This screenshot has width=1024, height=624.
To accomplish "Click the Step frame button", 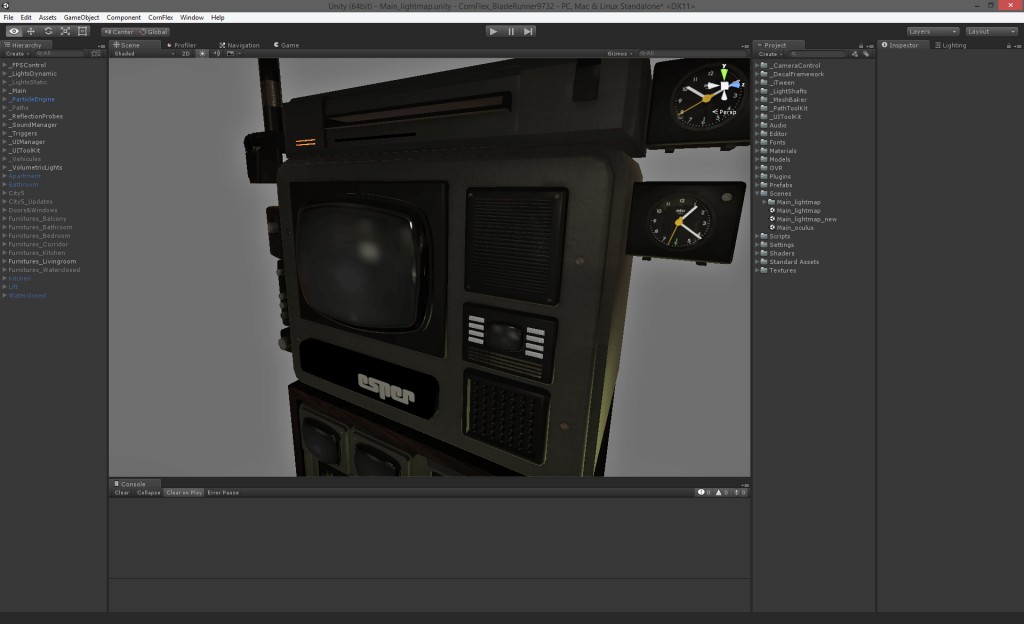I will coord(528,31).
